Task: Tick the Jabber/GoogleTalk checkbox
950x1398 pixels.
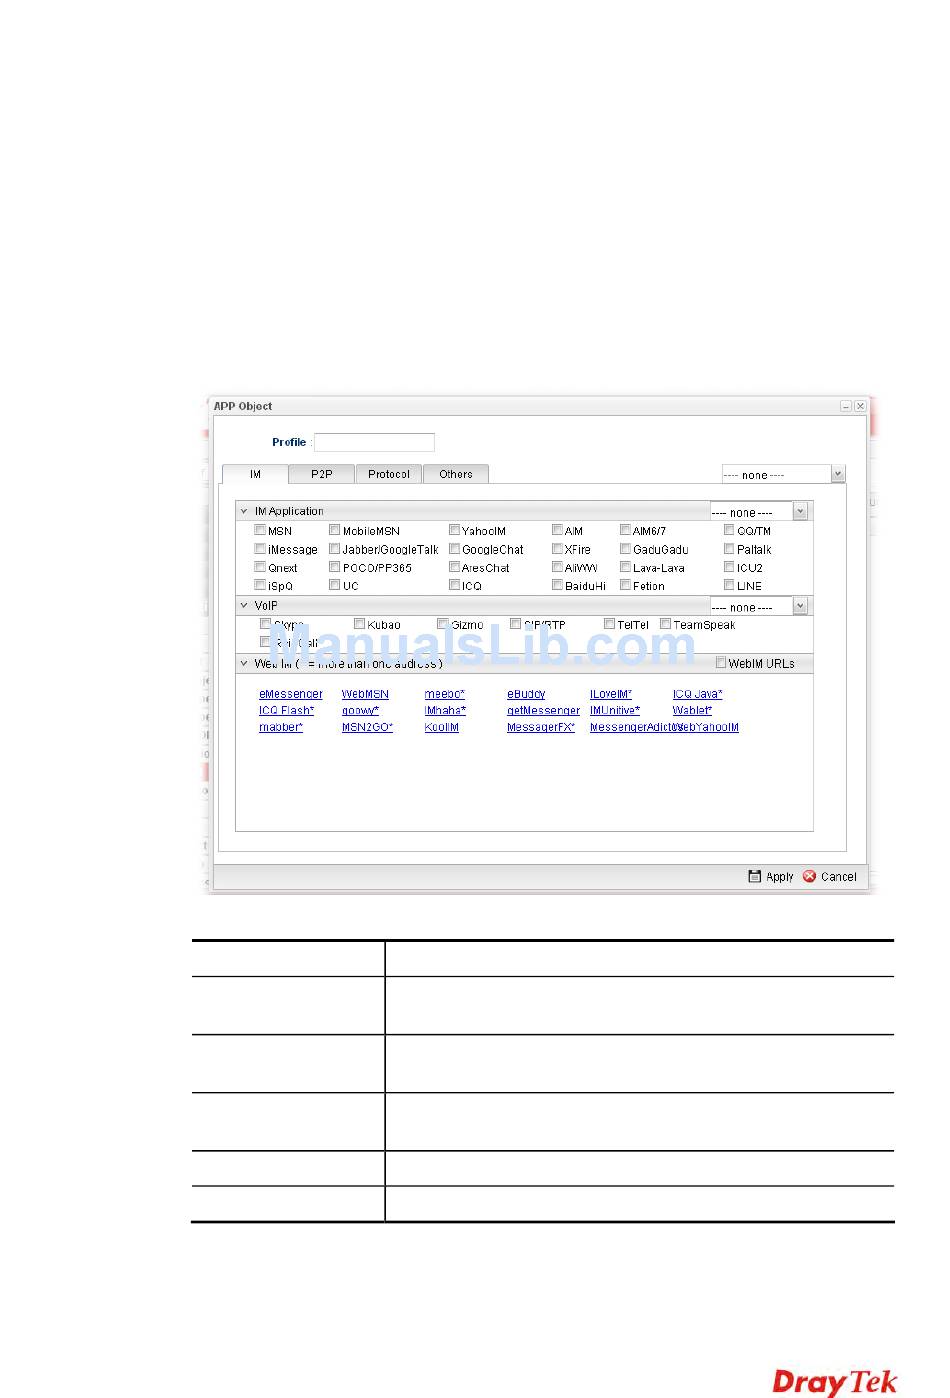Action: tap(335, 549)
